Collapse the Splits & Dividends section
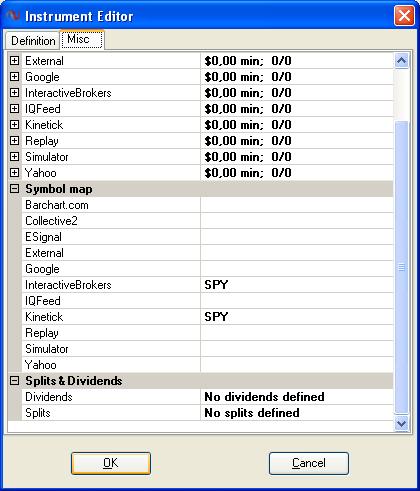Screen dimensions: 420x491 (x=14, y=381)
